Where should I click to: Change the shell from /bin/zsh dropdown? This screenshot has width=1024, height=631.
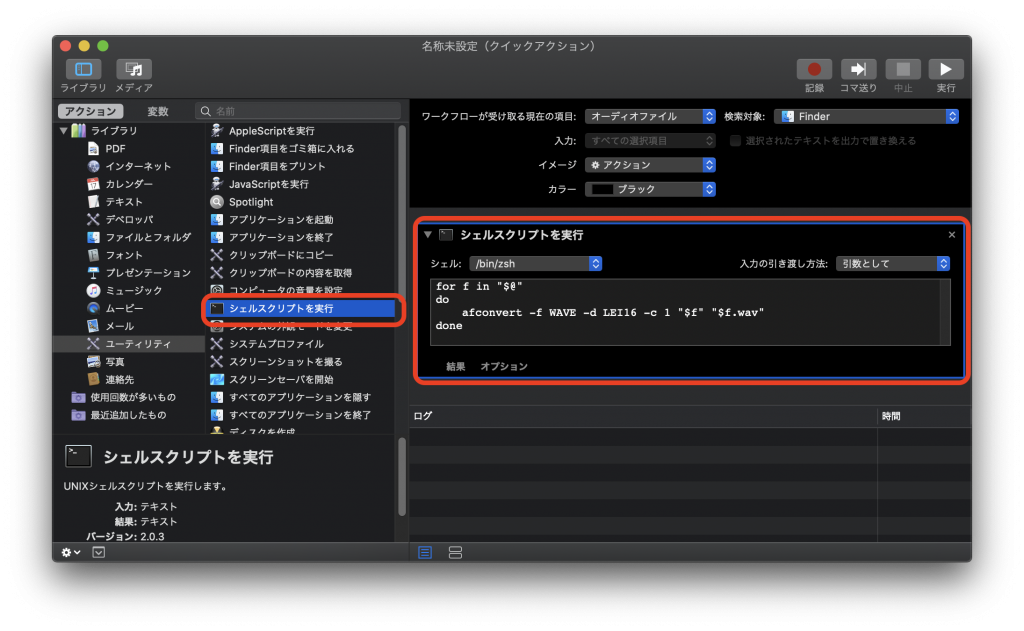pyautogui.click(x=535, y=263)
